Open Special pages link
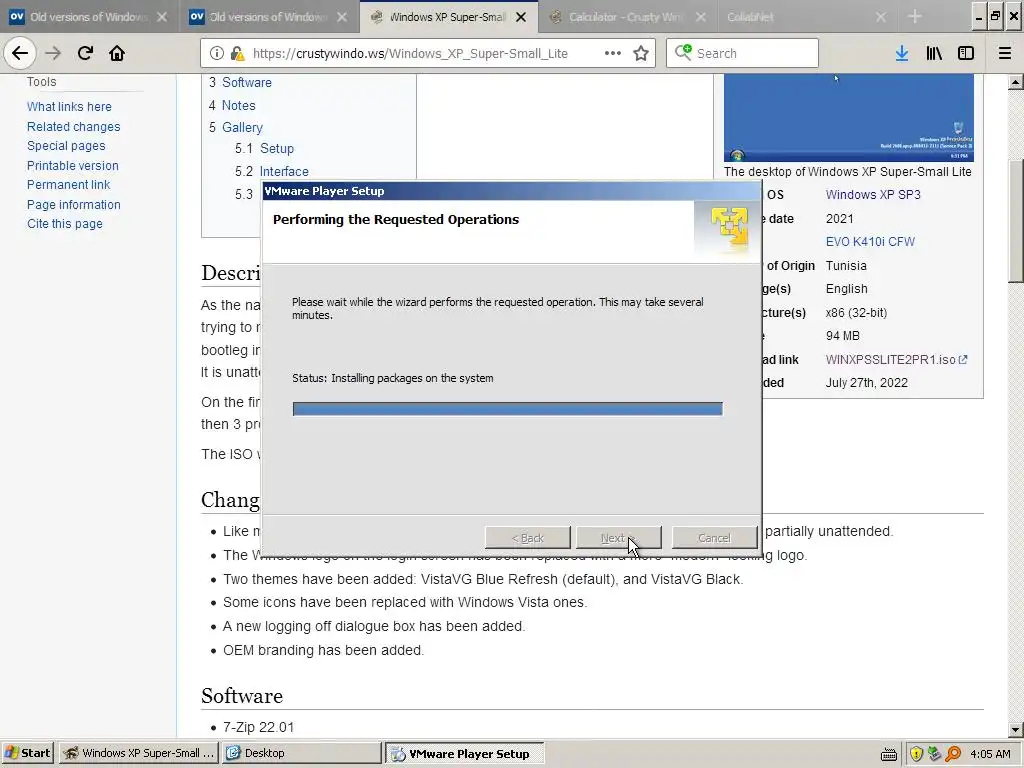Viewport: 1024px width, 768px height. pos(66,146)
